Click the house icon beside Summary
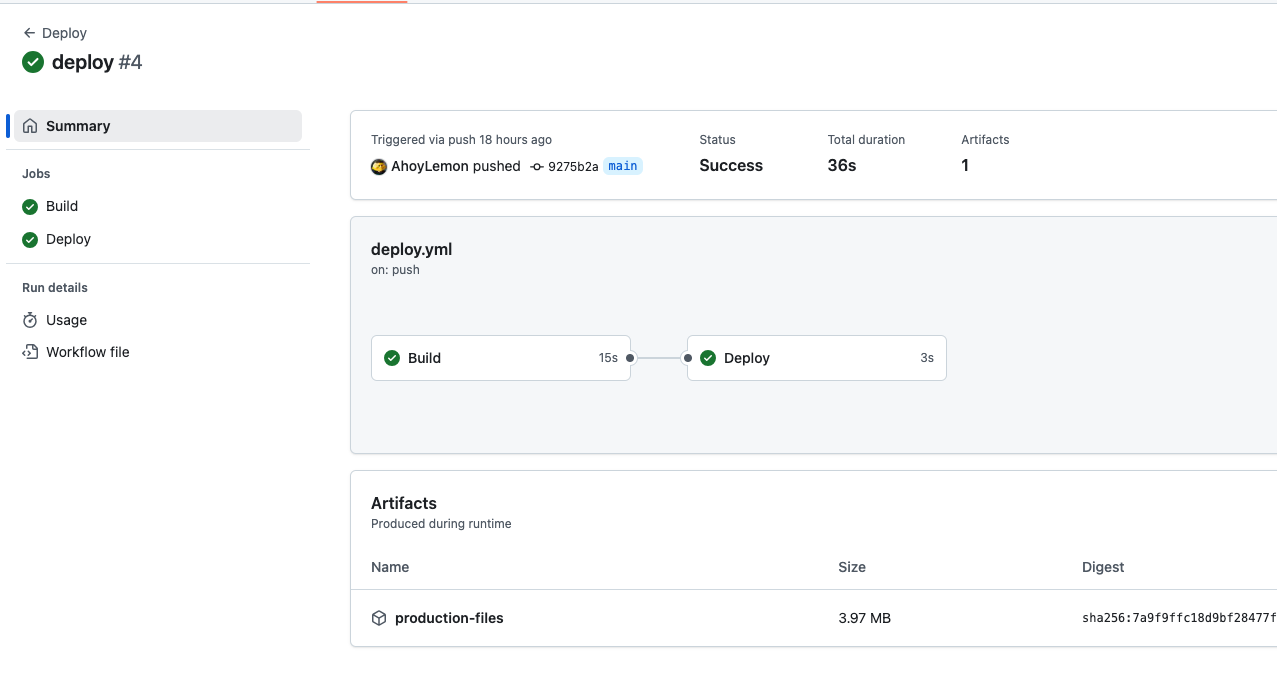This screenshot has width=1277, height=686. (x=30, y=126)
